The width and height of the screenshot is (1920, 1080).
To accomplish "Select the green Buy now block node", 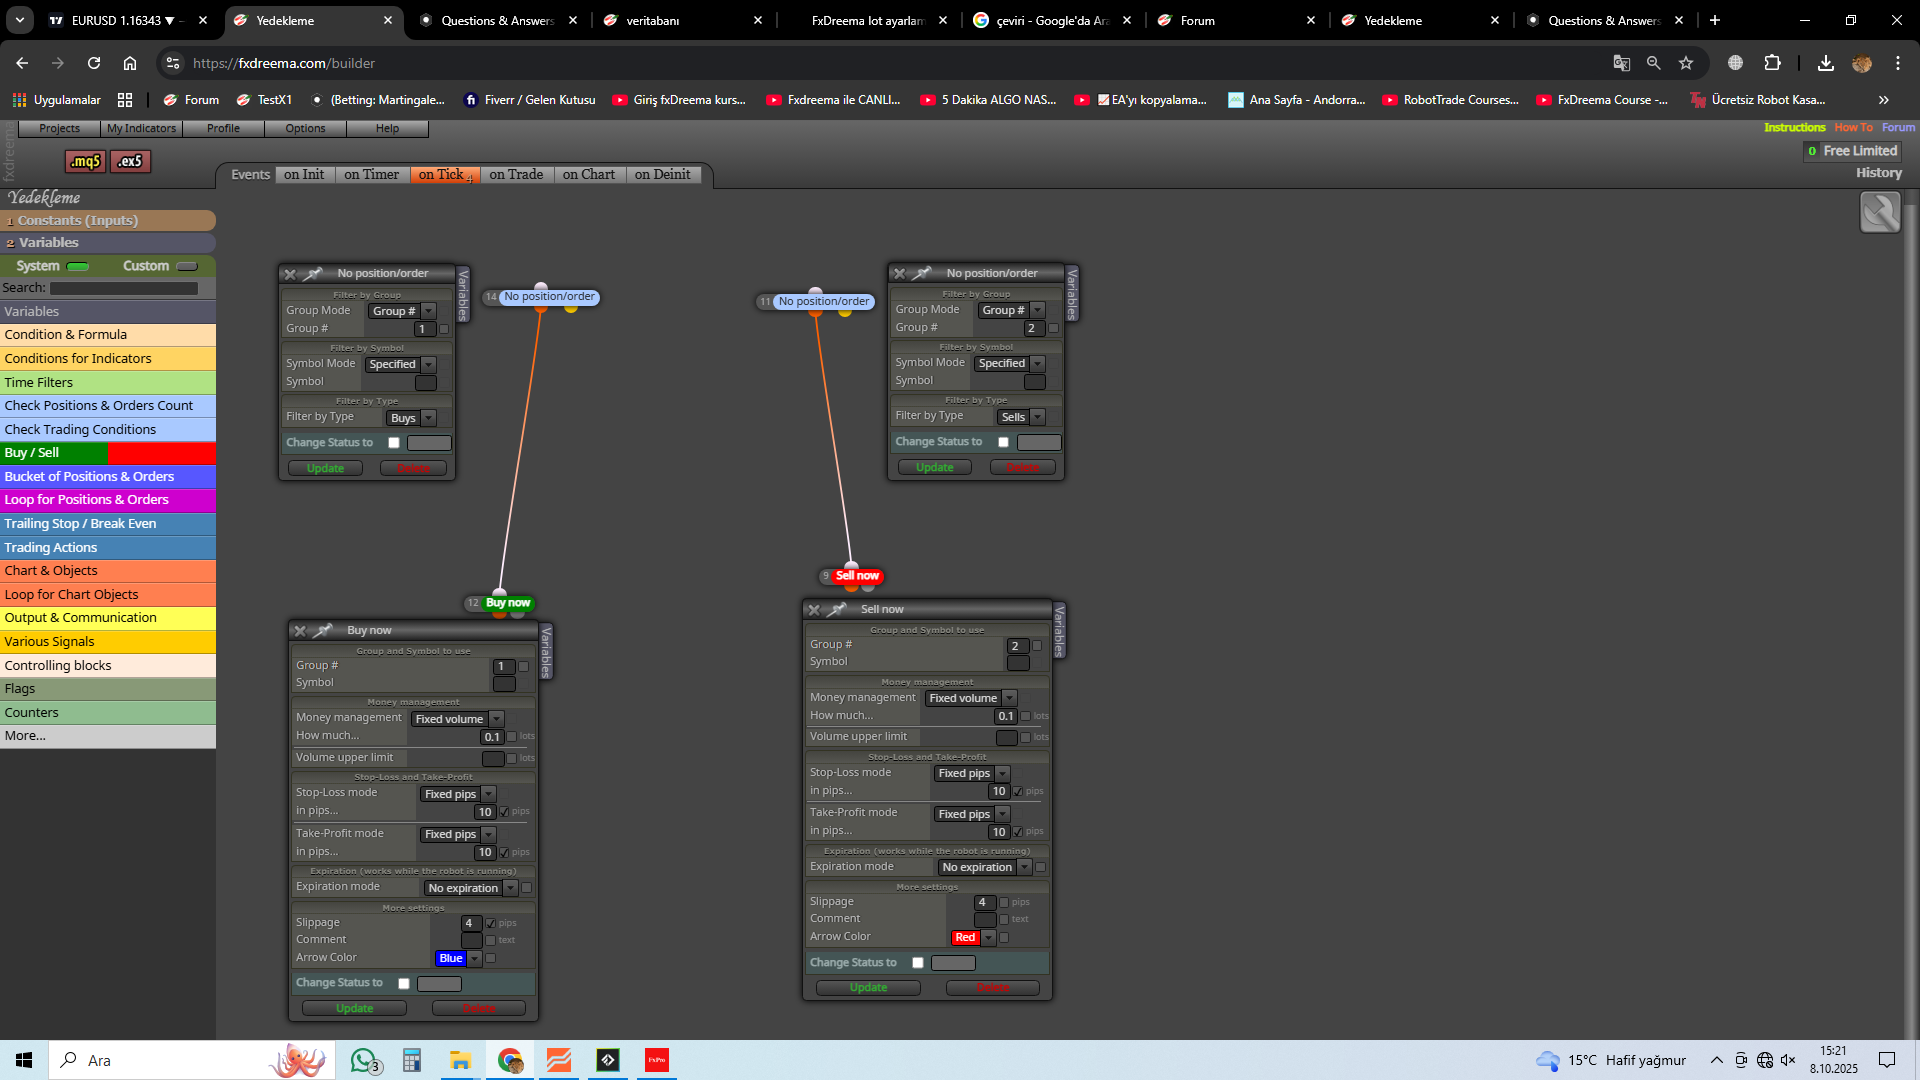I will tap(508, 603).
